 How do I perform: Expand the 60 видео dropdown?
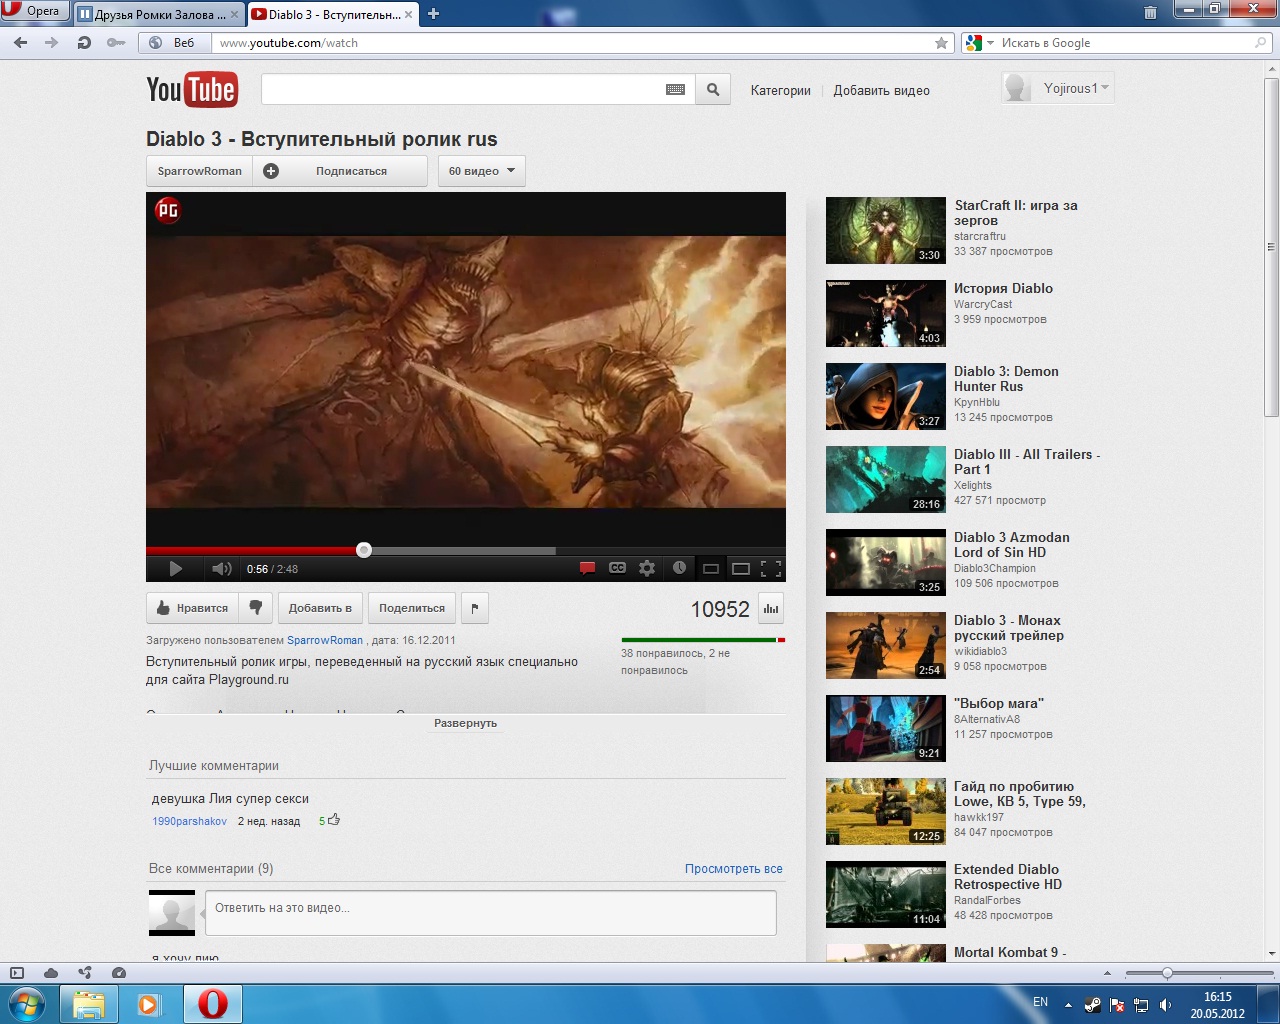click(482, 171)
